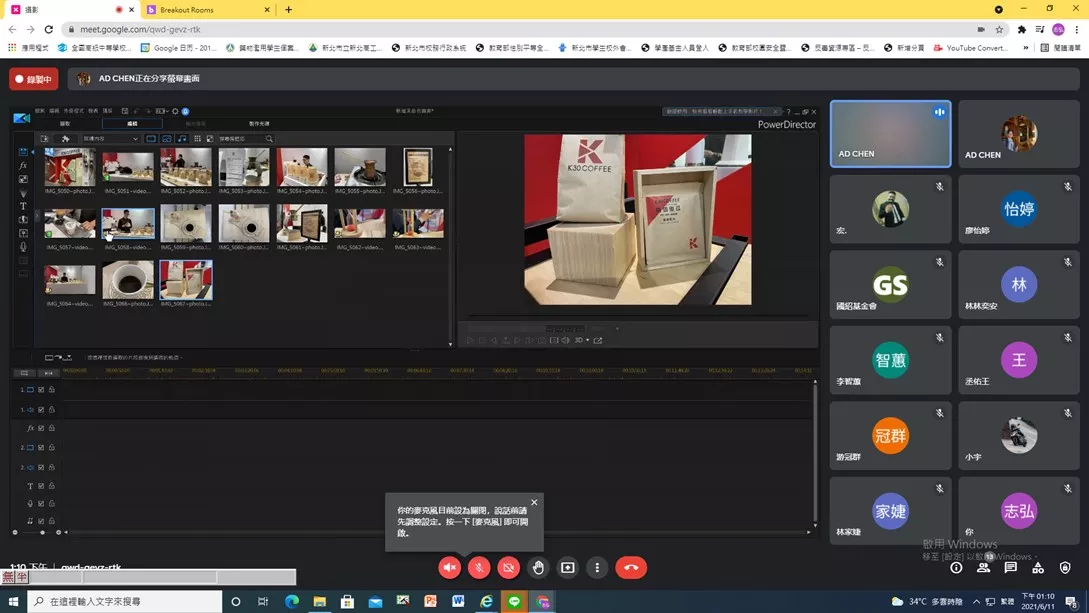1089x613 pixels.
Task: Open Meet more options menu
Action: coord(597,567)
